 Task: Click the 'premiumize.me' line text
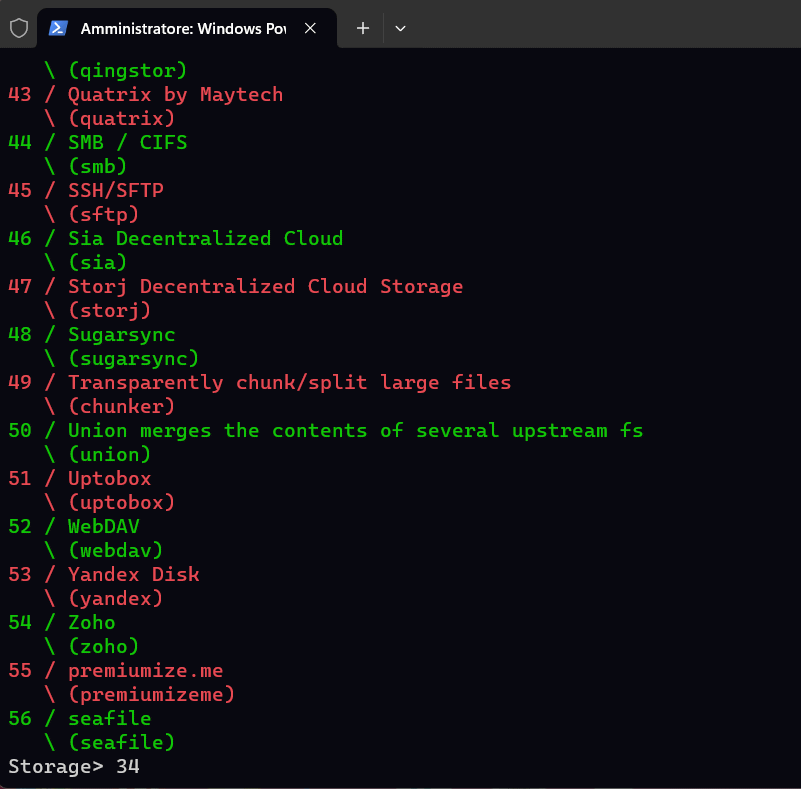pyautogui.click(x=145, y=671)
